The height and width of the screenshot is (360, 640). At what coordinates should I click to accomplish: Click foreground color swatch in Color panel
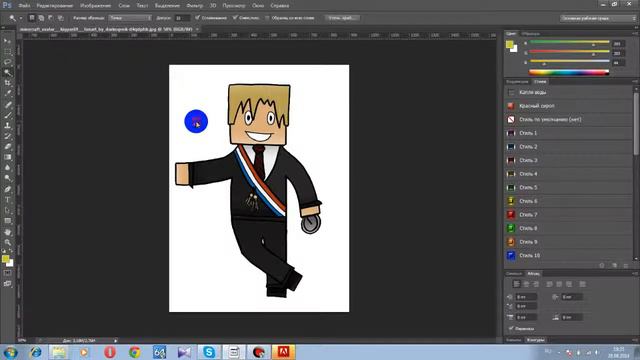click(509, 44)
